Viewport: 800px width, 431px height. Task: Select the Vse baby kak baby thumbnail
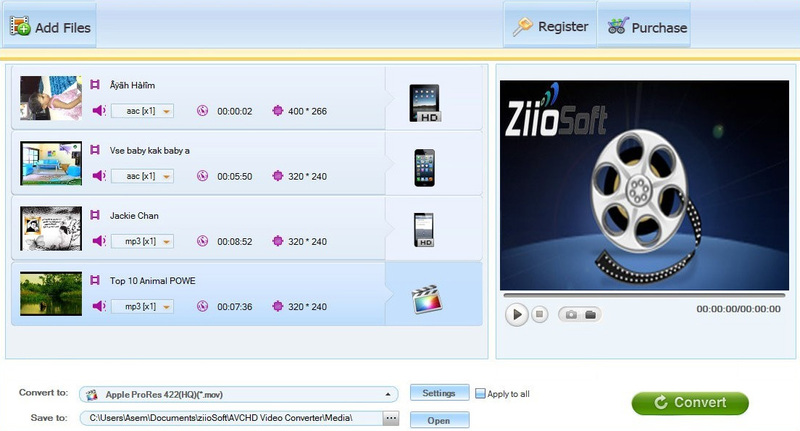(51, 163)
